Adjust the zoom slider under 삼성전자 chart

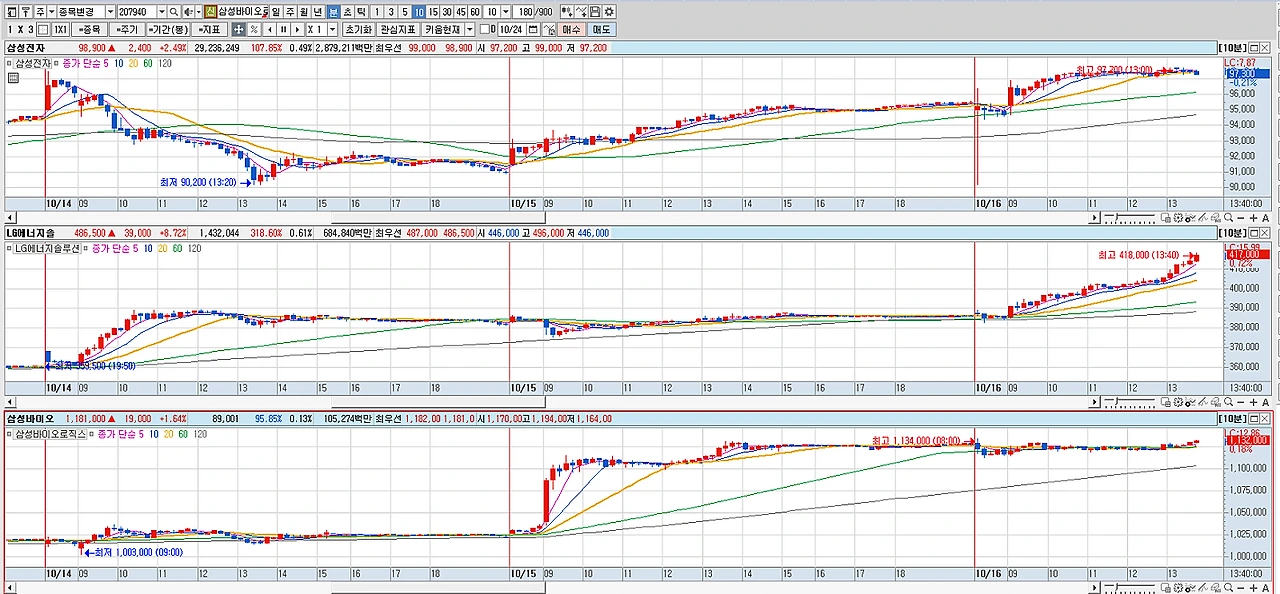(1130, 218)
